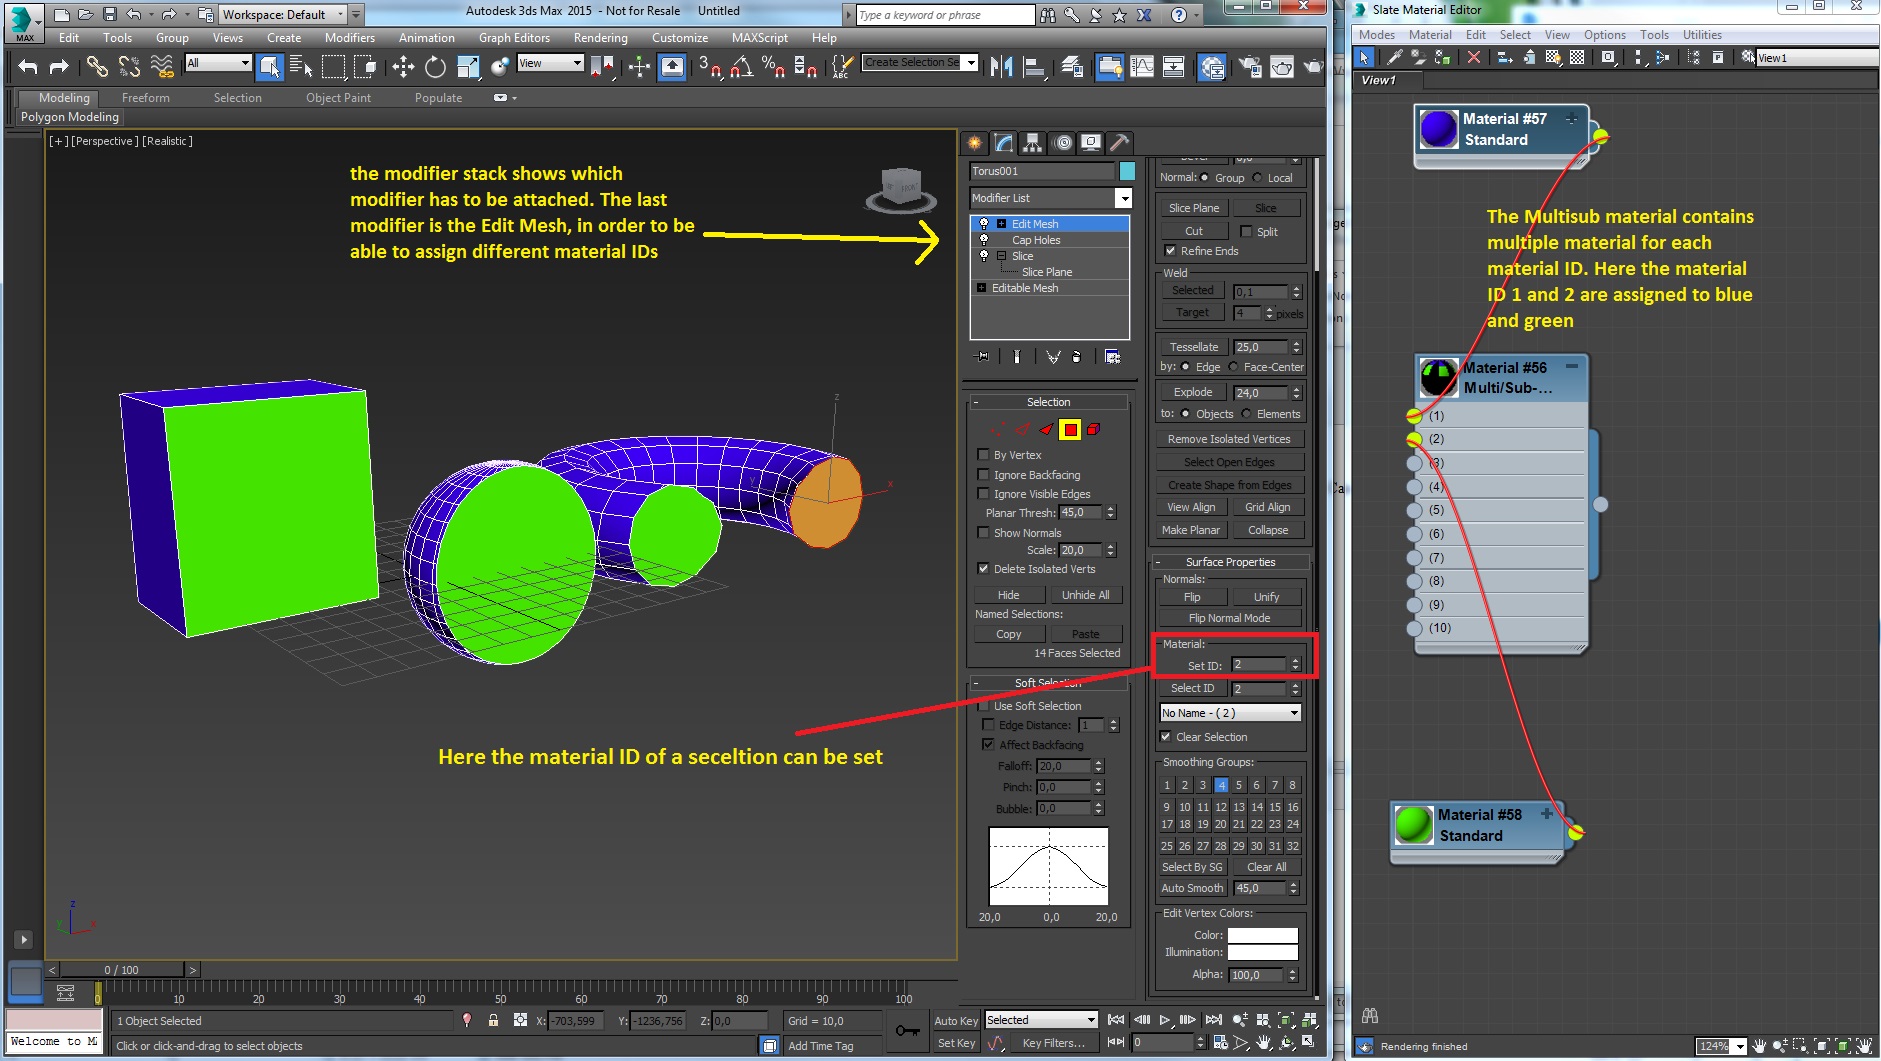Click the Explode button

tap(1193, 392)
